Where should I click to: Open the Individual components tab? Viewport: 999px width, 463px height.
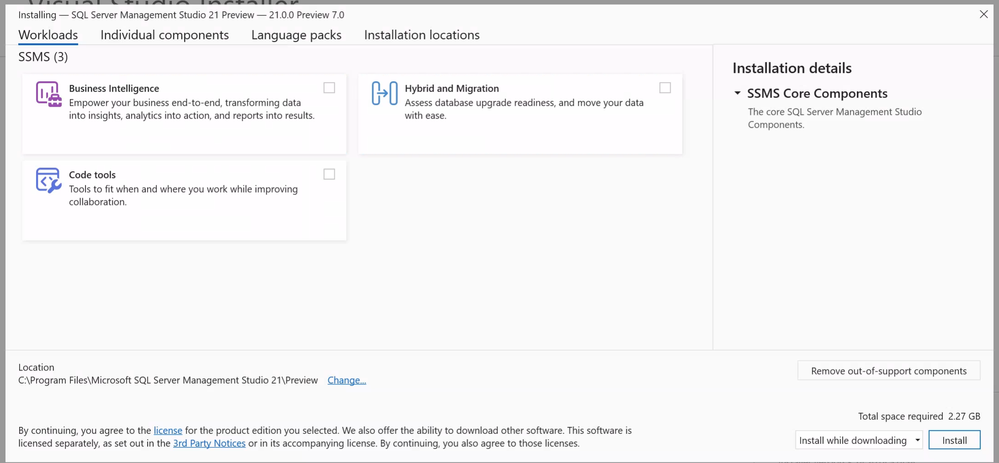click(x=164, y=35)
